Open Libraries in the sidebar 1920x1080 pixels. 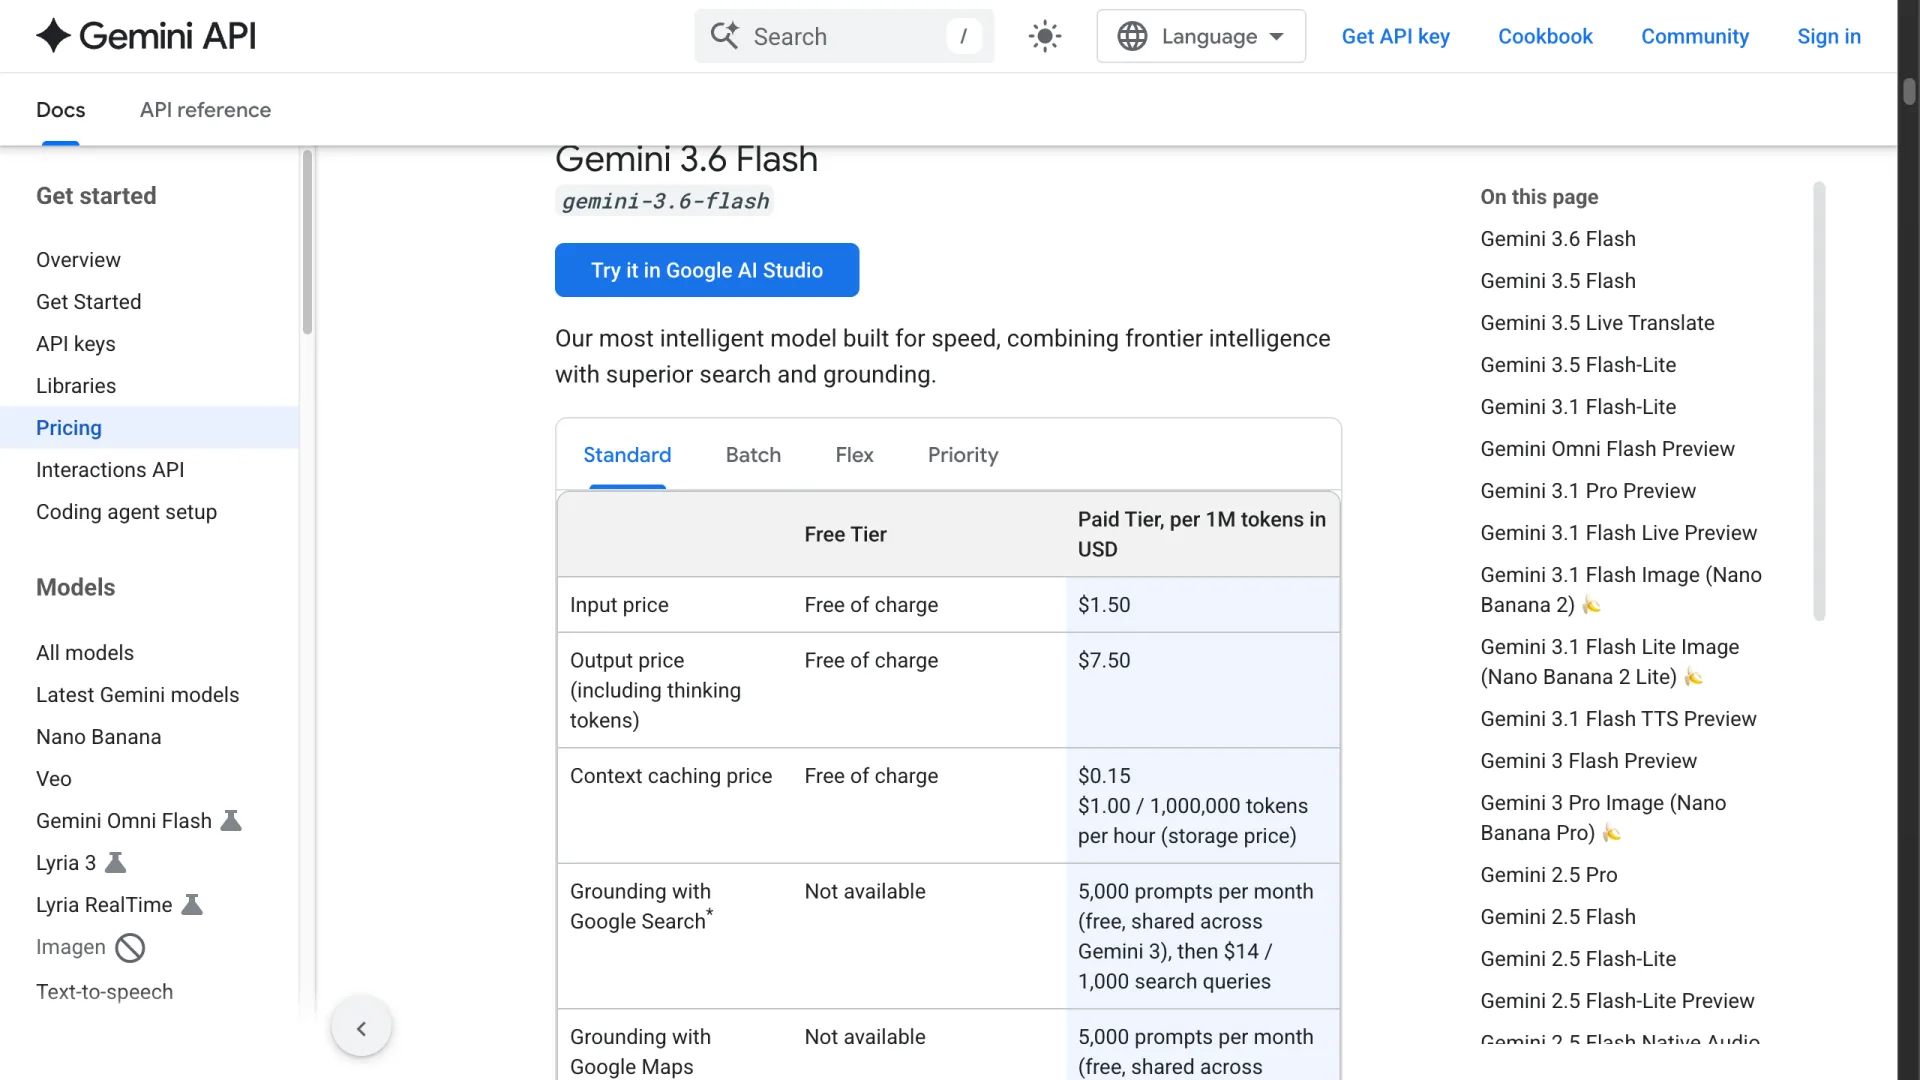click(x=76, y=386)
